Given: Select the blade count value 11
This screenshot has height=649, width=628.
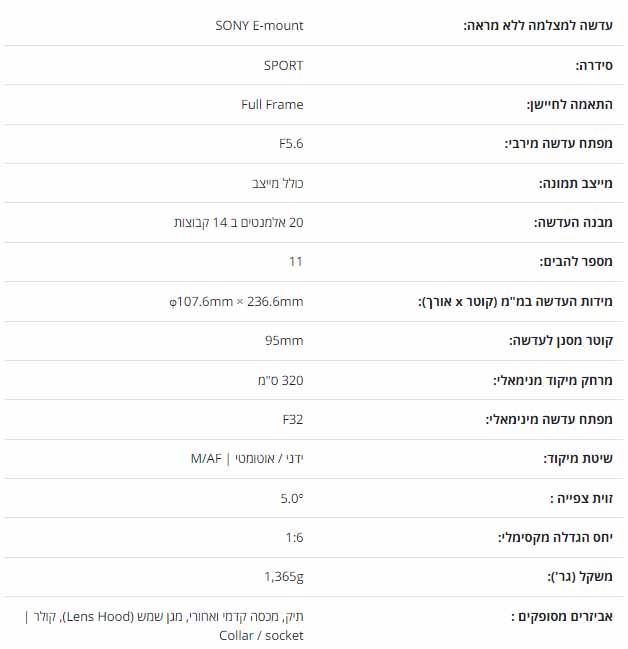Looking at the screenshot, I should click(296, 262).
